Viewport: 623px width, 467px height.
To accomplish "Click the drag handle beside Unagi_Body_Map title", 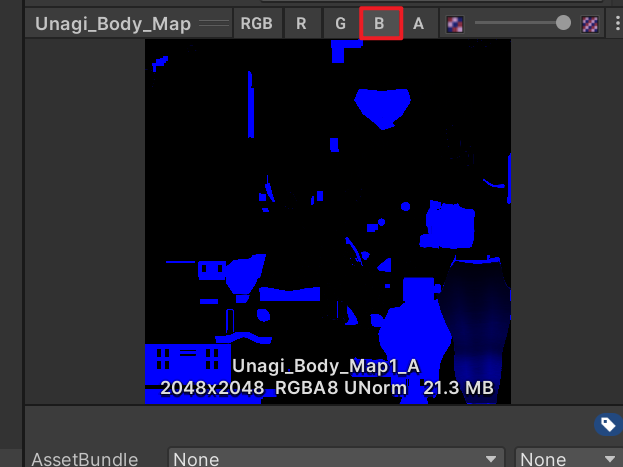I will click(211, 23).
